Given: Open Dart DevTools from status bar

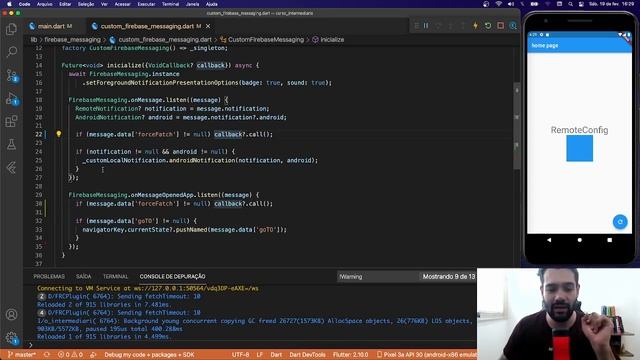Looking at the screenshot, I should pyautogui.click(x=307, y=355).
